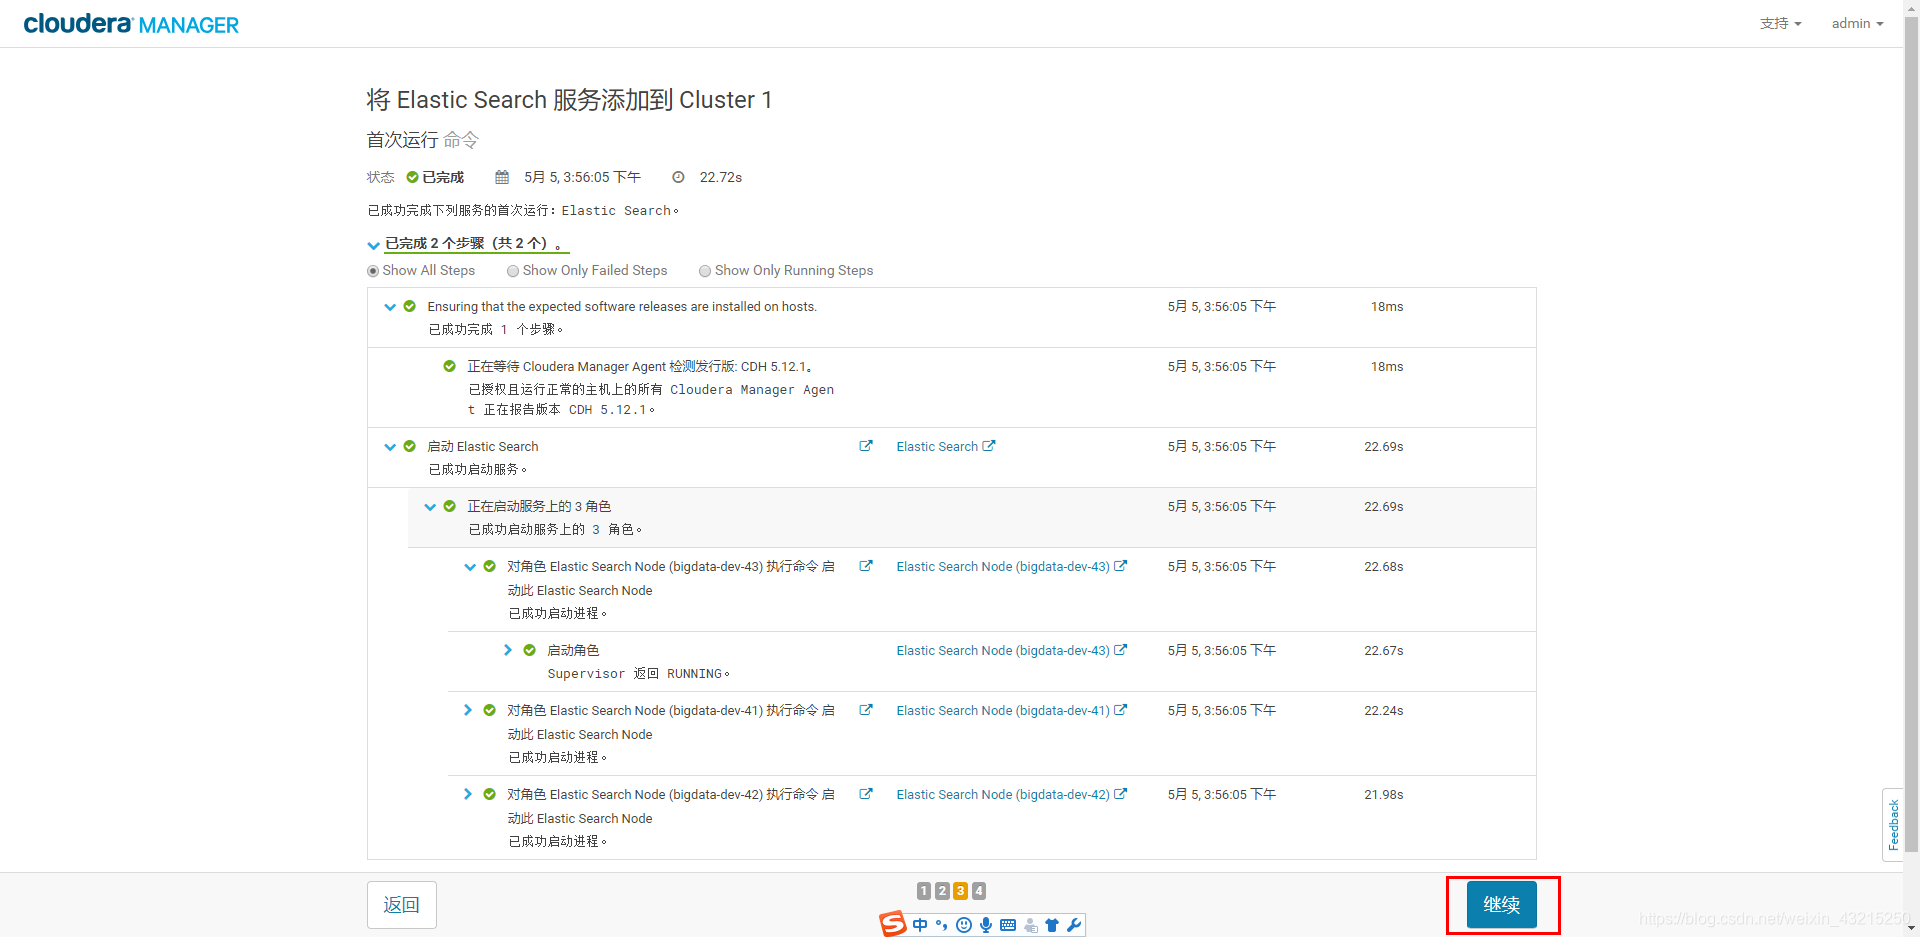The width and height of the screenshot is (1920, 937).
Task: Open Sogou wrench toolbox icon
Action: pos(1074,925)
